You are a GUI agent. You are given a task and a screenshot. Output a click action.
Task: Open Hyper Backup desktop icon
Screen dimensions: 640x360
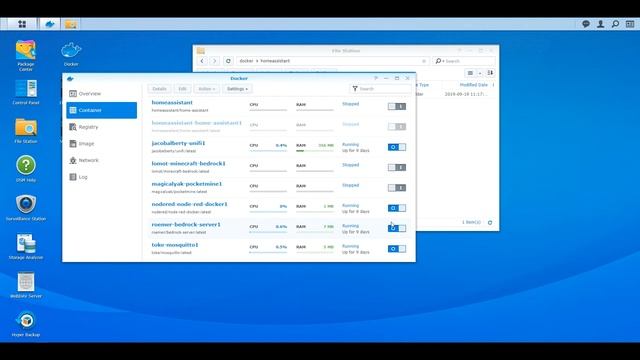26,324
